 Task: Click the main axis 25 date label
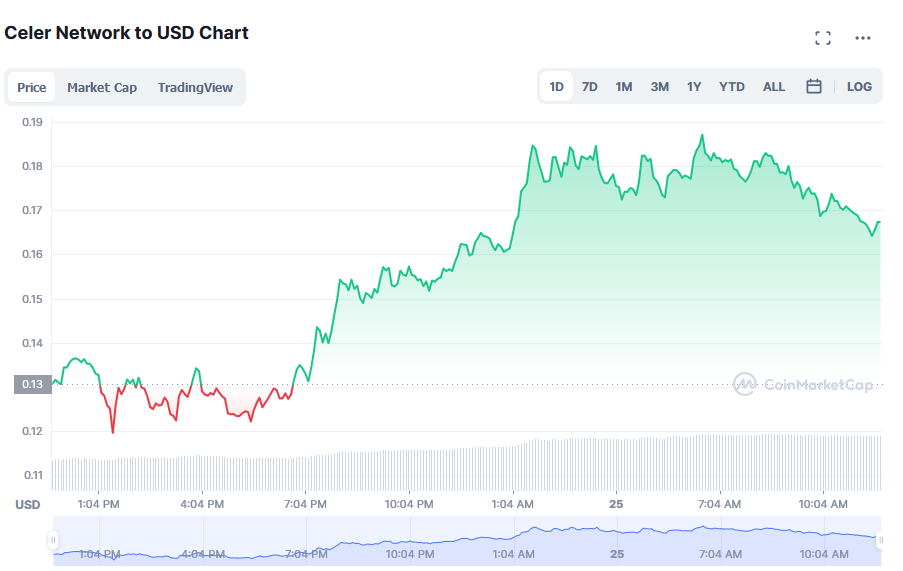(616, 504)
